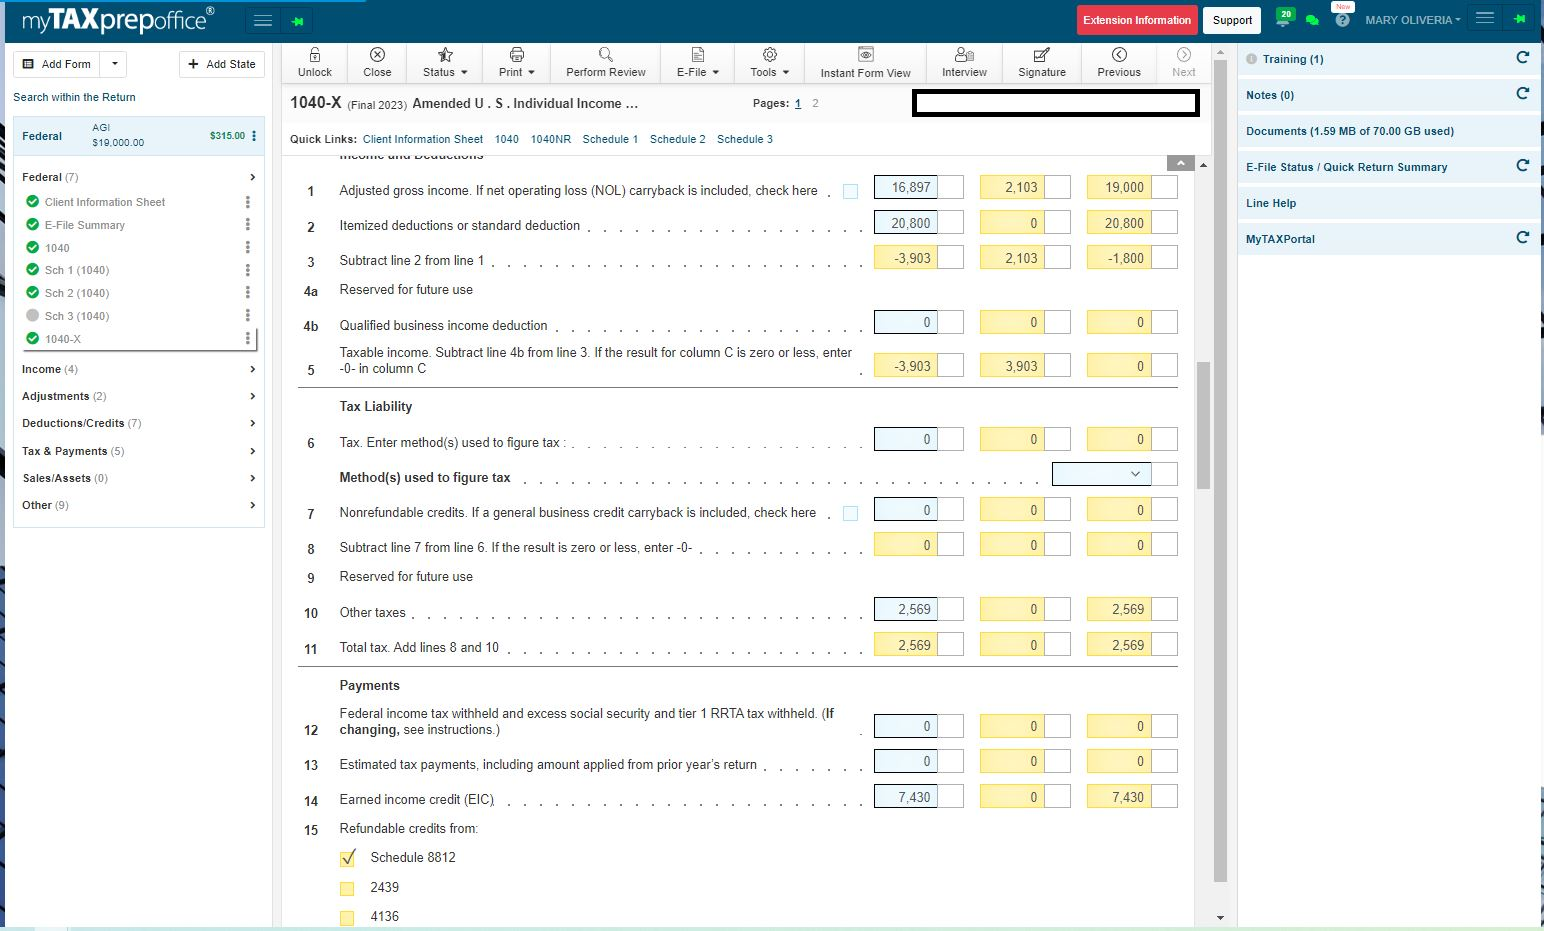This screenshot has height=931, width=1544.
Task: Open the E-File dropdown menu
Action: [x=698, y=62]
